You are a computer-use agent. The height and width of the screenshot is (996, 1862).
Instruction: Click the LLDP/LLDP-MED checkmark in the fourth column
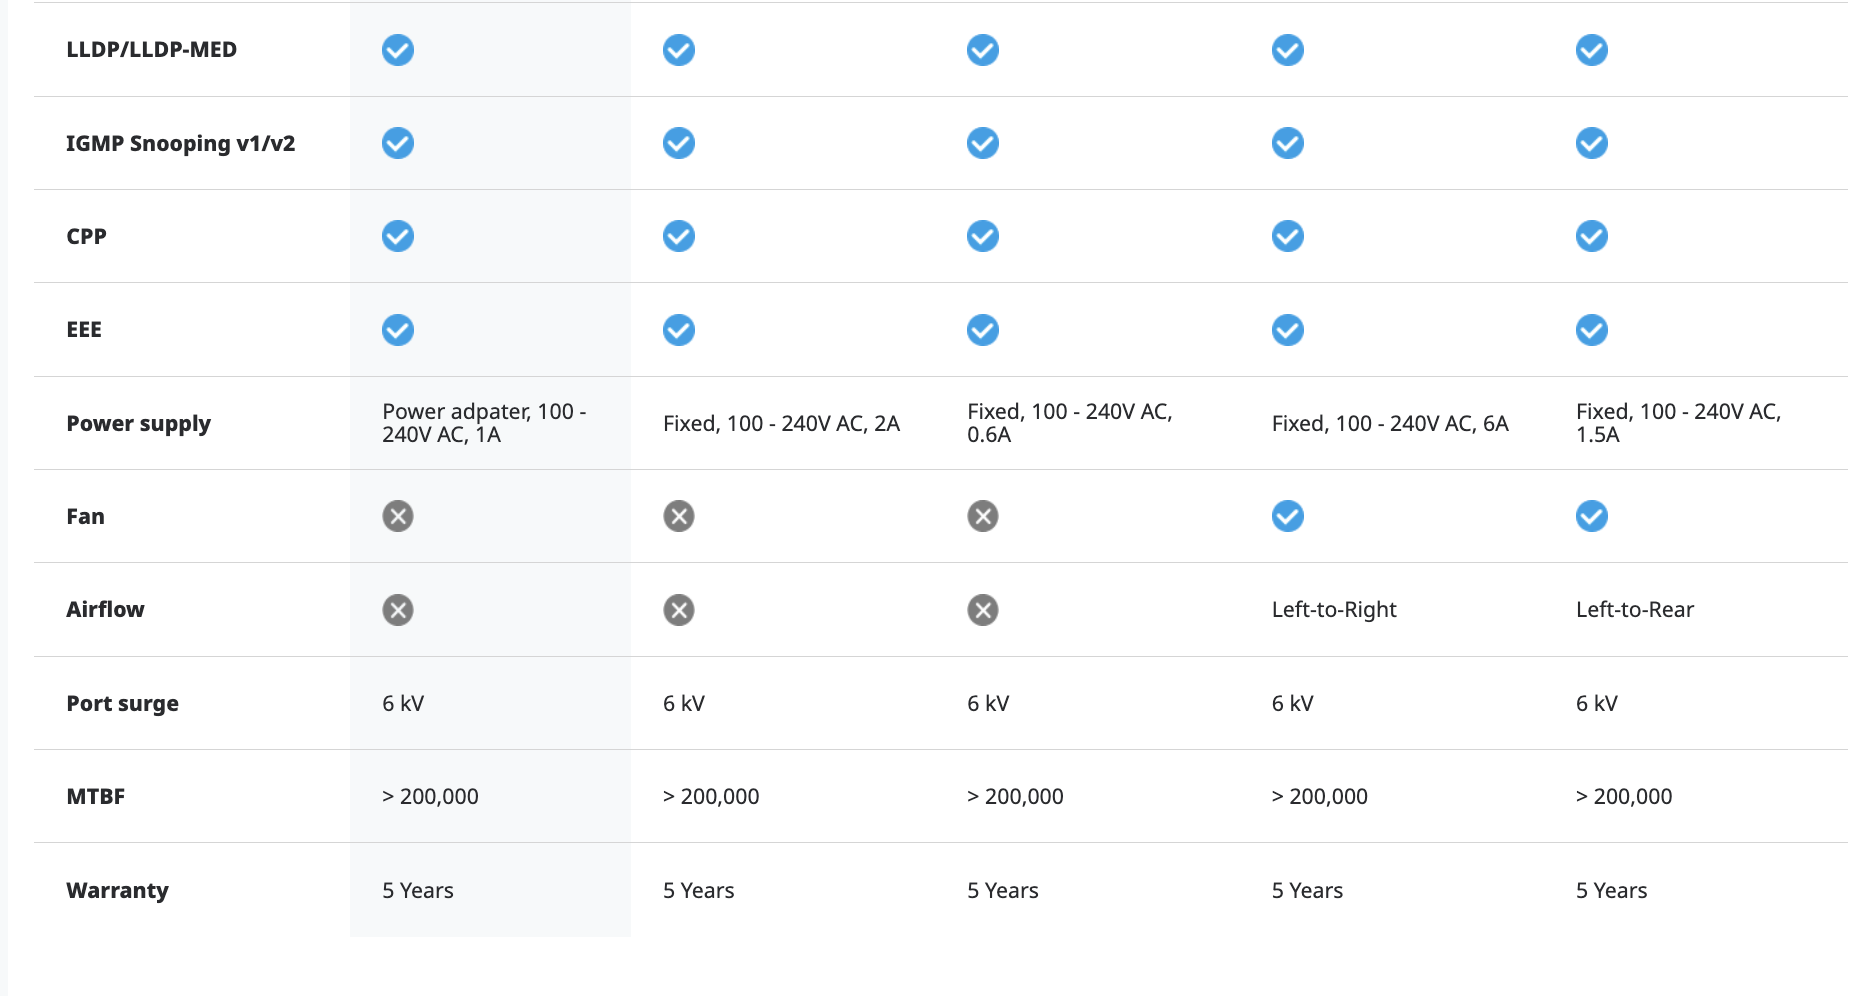click(1287, 50)
